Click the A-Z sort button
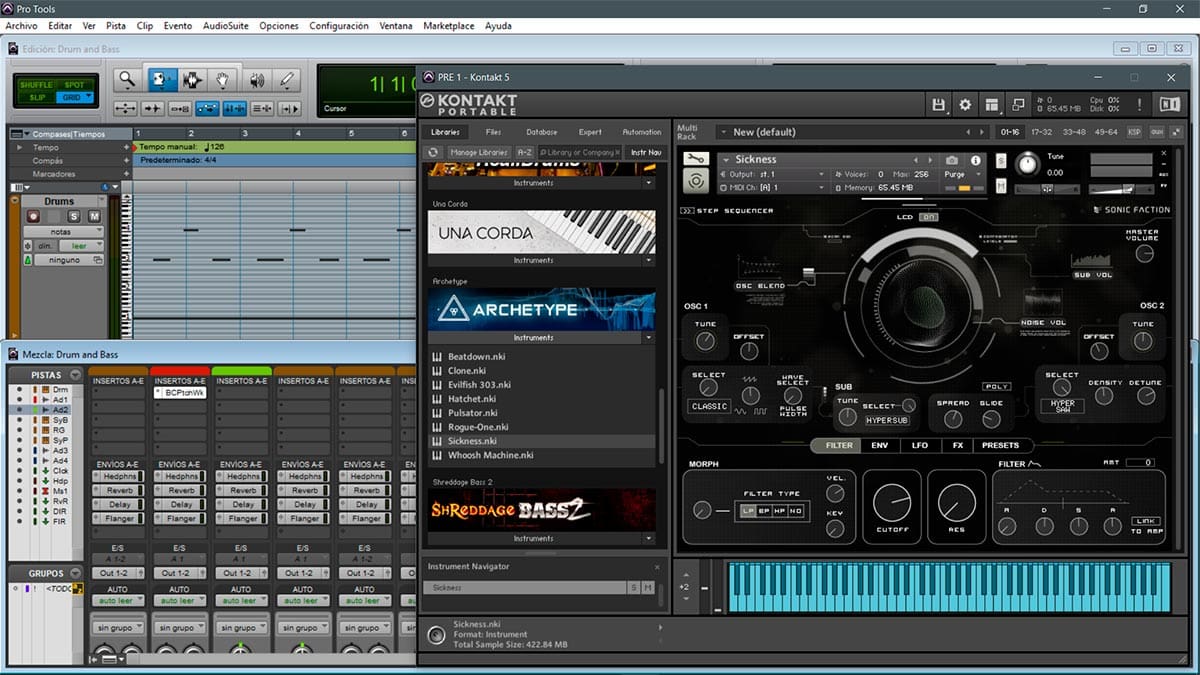Screen dimensions: 1200x675 click(x=524, y=152)
